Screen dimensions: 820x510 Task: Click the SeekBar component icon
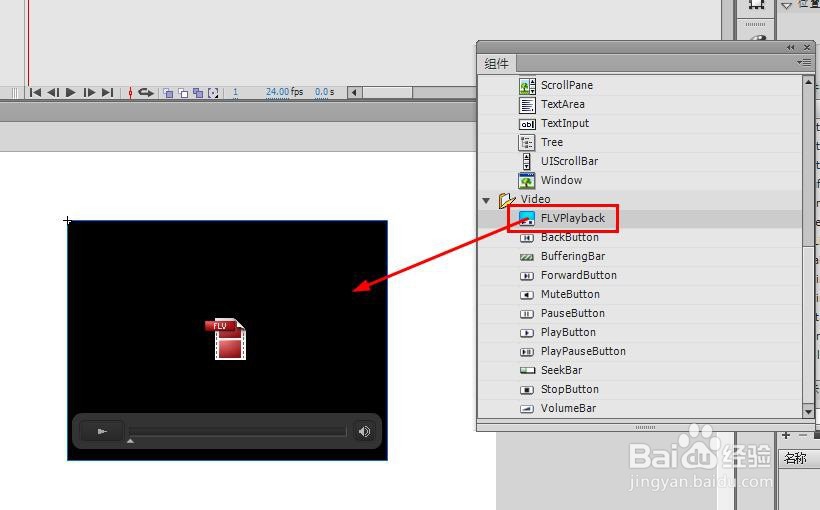527,370
